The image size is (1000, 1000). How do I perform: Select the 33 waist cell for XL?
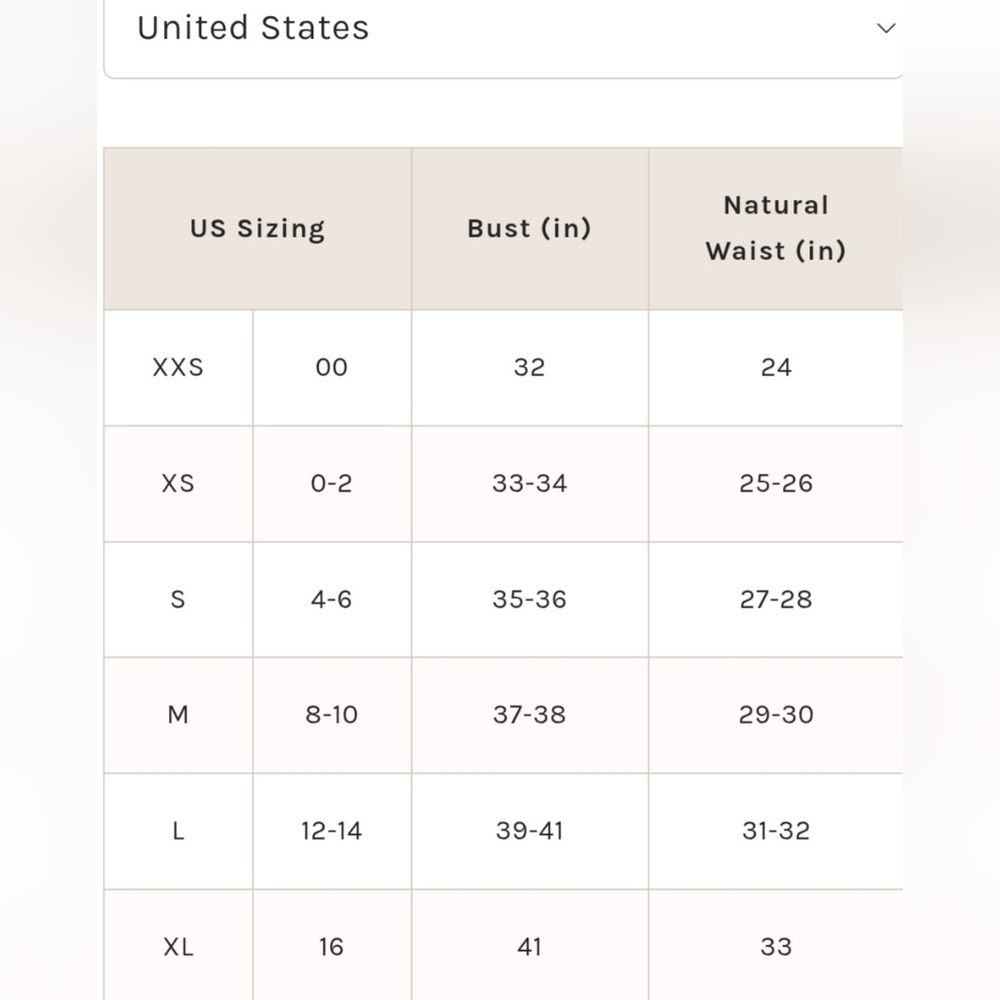tap(776, 947)
